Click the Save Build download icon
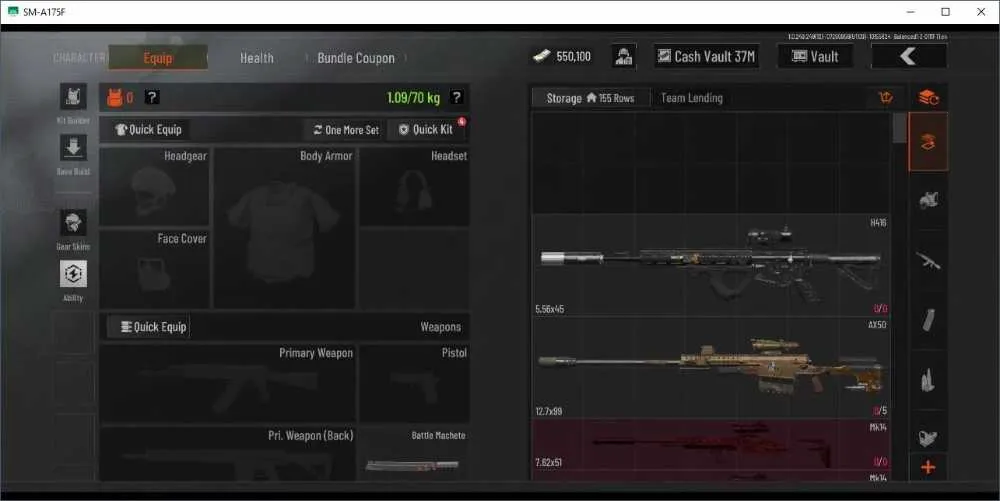The height and width of the screenshot is (501, 1000). point(73,148)
